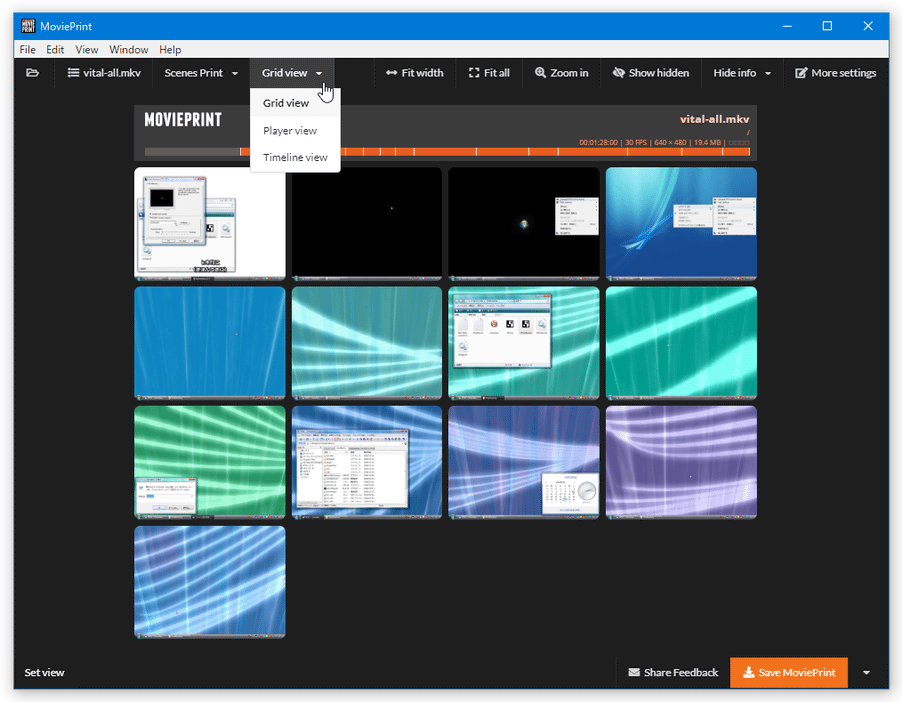The image size is (902, 702).
Task: Select the white thumbnail with stacked dialog windows
Action: point(210,223)
